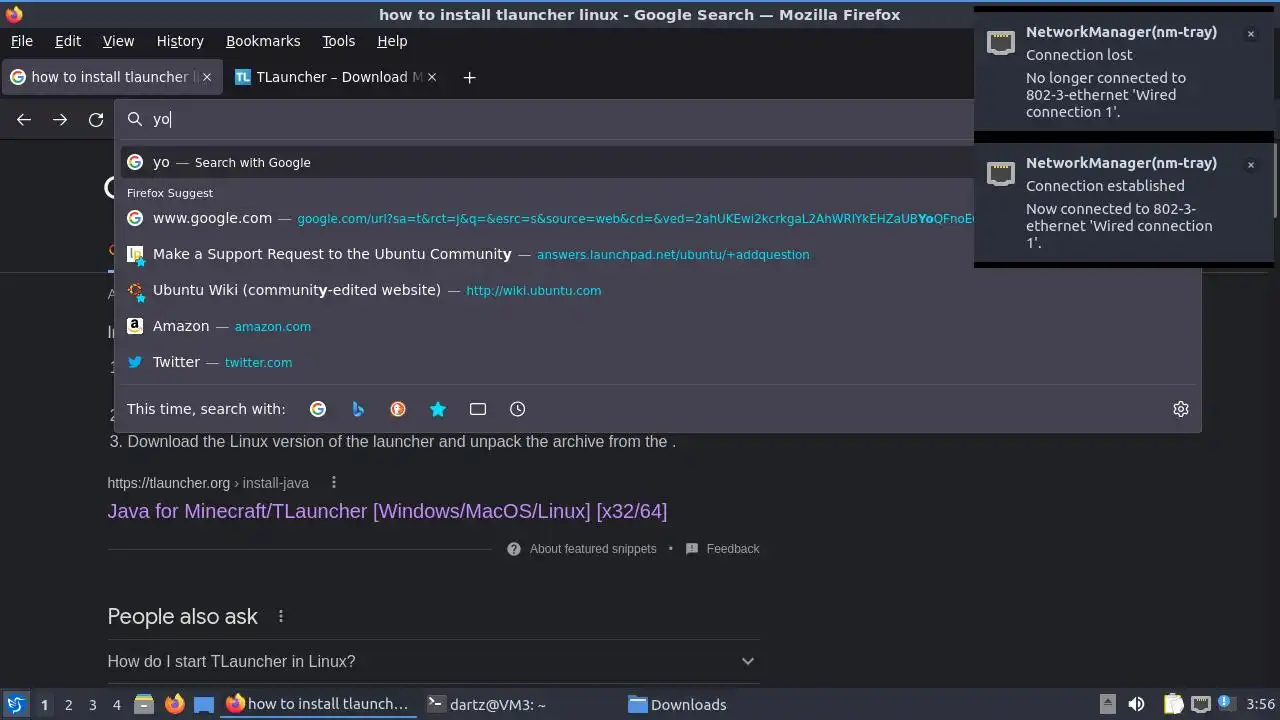Image resolution: width=1280 pixels, height=720 pixels.
Task: Search this time in open Tabs
Action: tap(478, 409)
